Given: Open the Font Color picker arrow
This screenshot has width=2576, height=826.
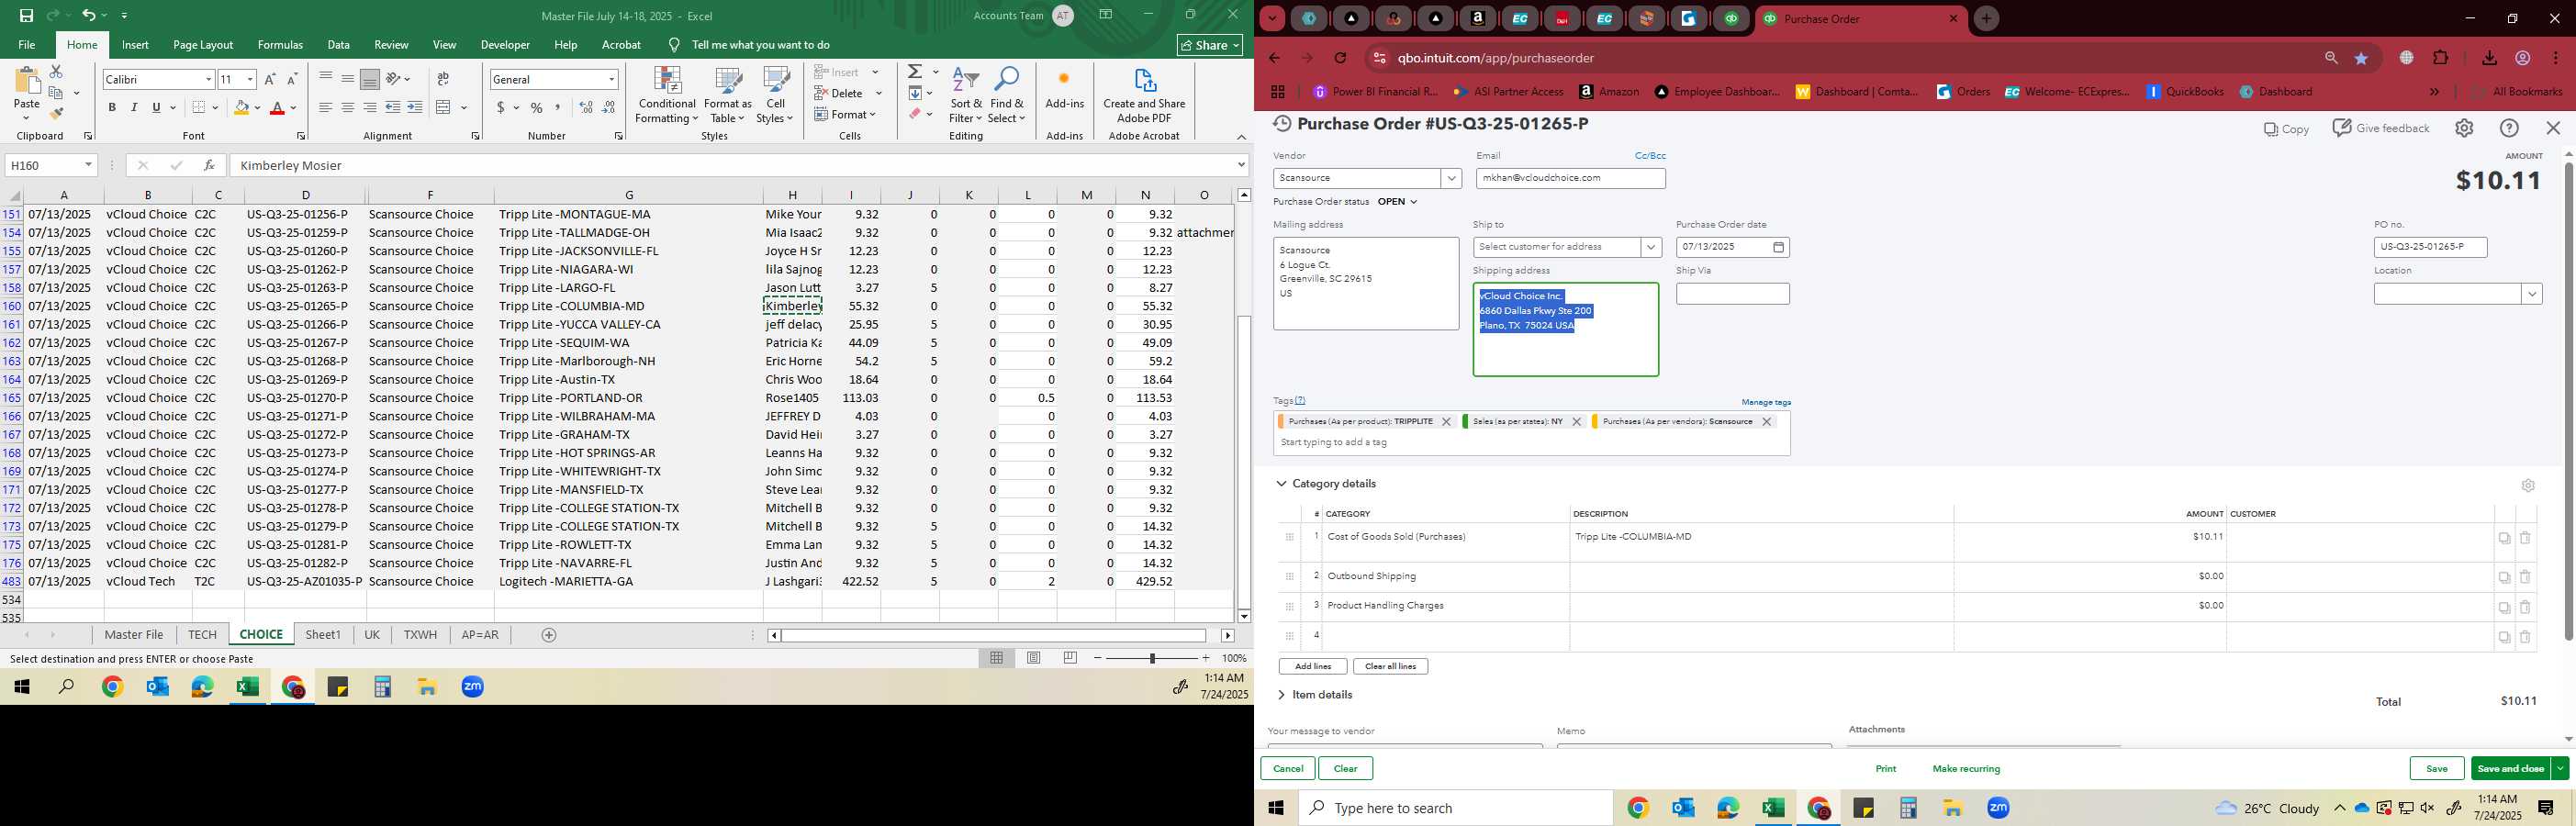Looking at the screenshot, I should 293,108.
